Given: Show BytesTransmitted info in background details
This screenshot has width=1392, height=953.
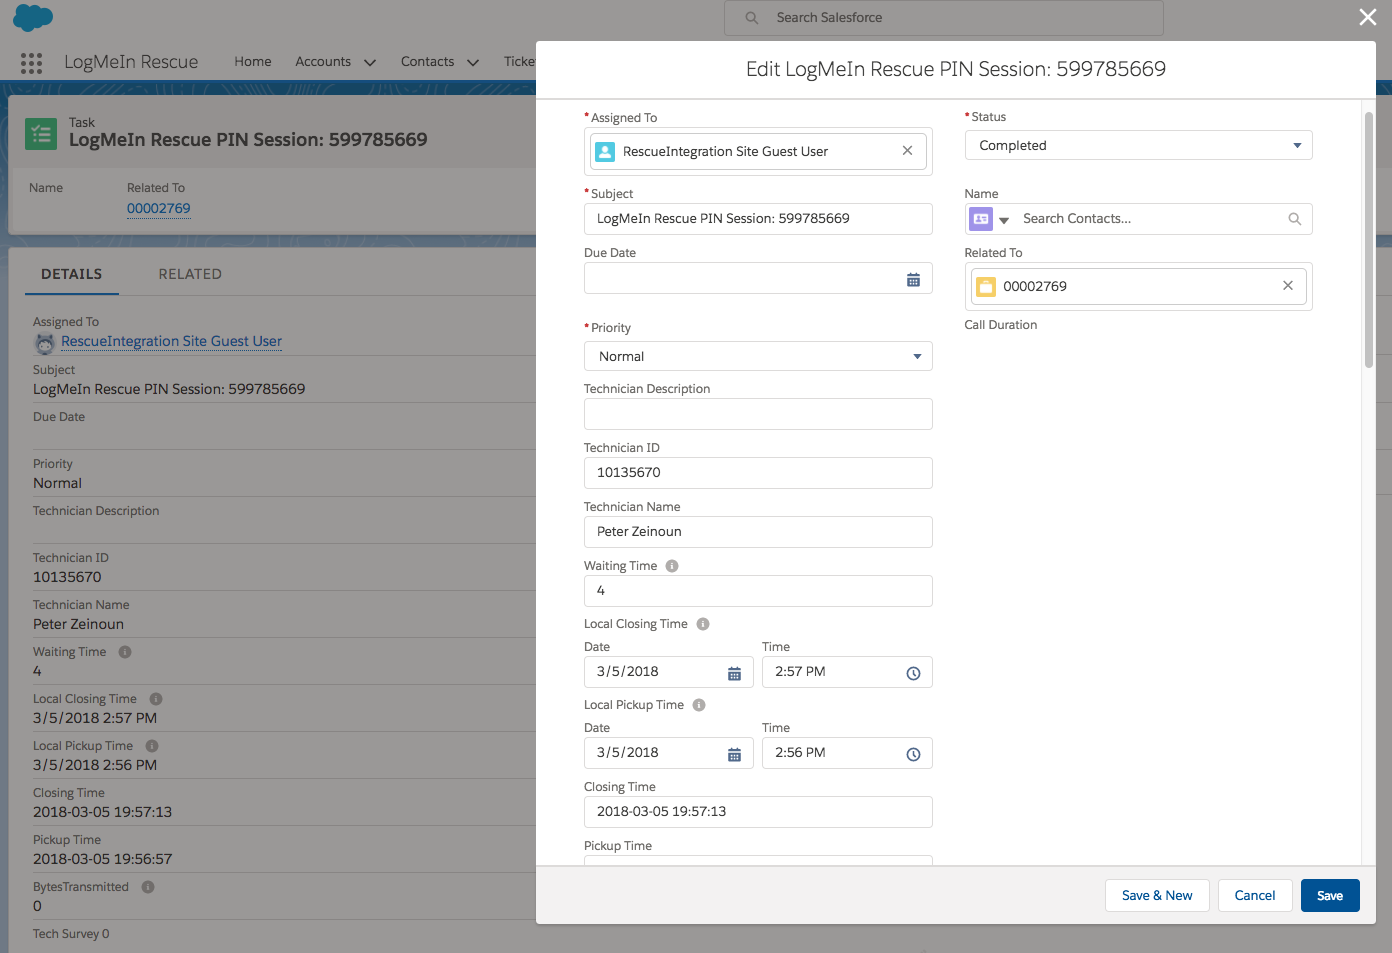Looking at the screenshot, I should tap(148, 887).
